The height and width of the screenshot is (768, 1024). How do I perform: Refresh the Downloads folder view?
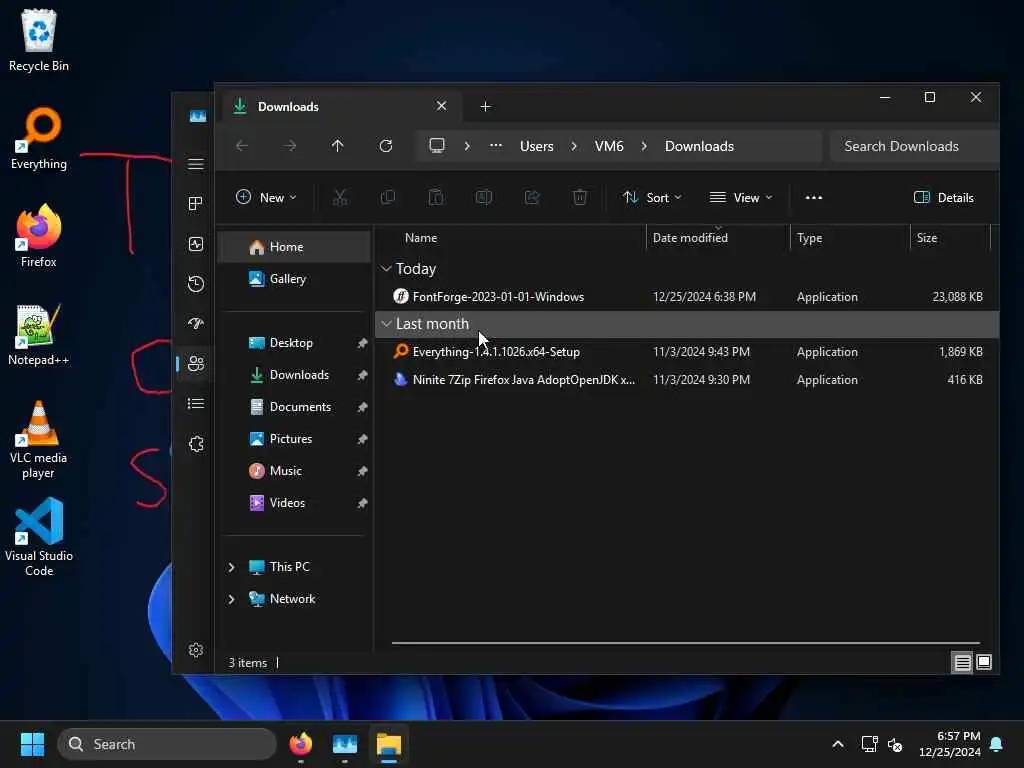(x=386, y=146)
